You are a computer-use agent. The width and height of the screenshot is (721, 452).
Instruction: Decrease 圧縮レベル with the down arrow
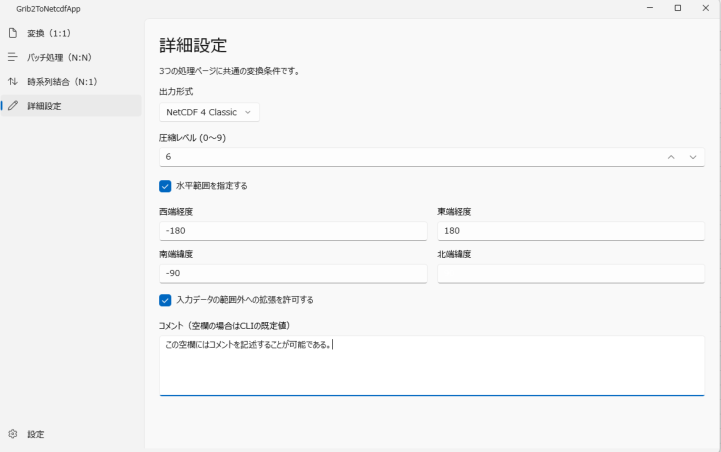pos(693,157)
